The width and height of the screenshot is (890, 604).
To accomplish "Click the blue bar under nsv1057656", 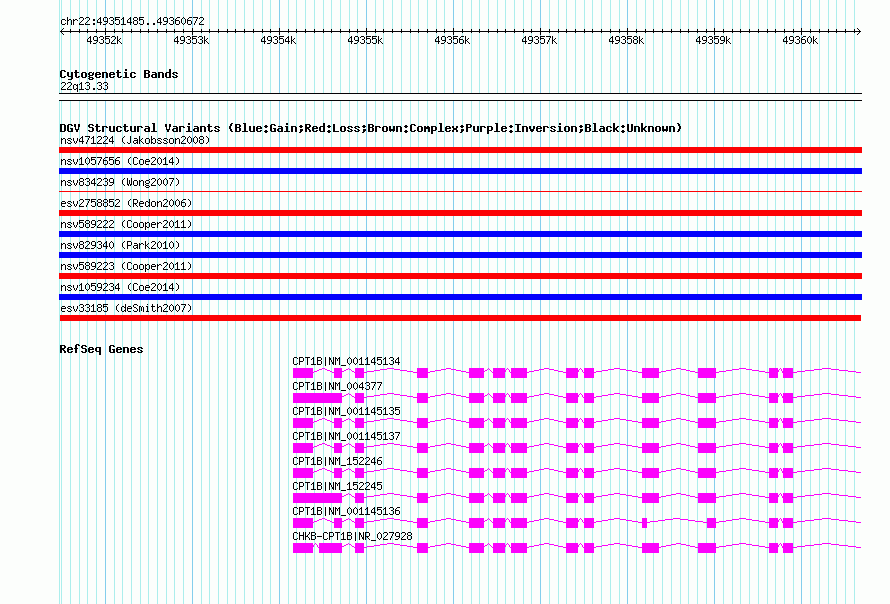I will [x=460, y=171].
